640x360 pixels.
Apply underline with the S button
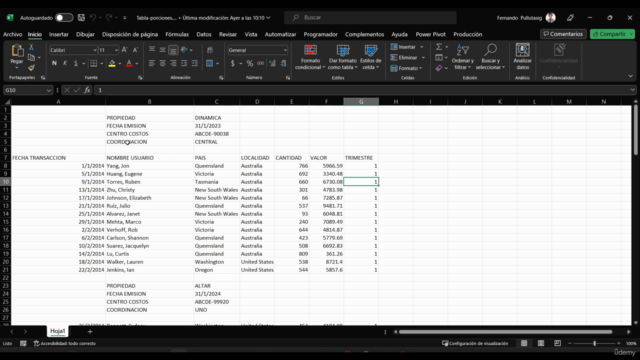click(x=76, y=63)
